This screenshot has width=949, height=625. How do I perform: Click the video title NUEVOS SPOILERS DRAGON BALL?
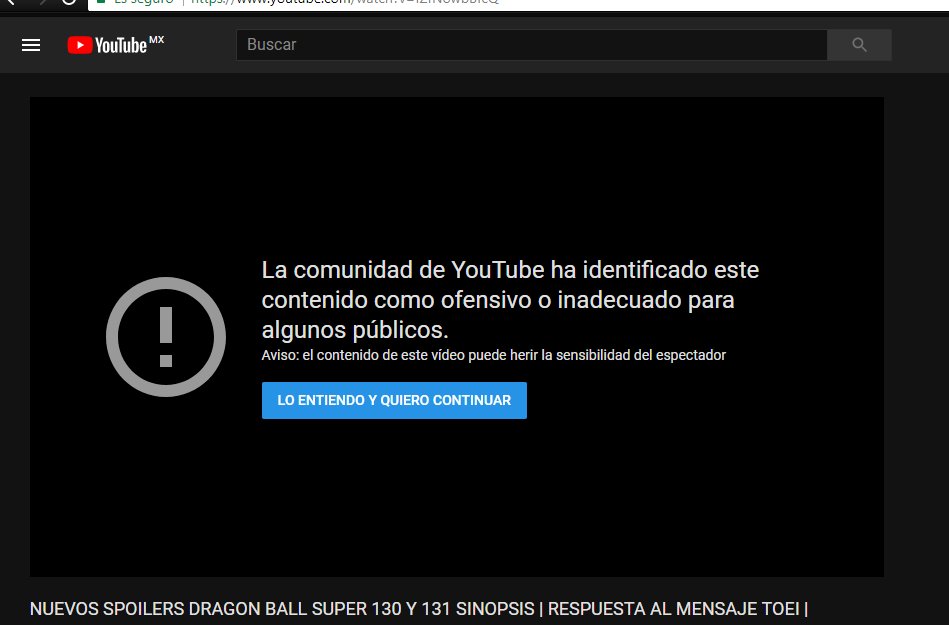click(x=419, y=609)
